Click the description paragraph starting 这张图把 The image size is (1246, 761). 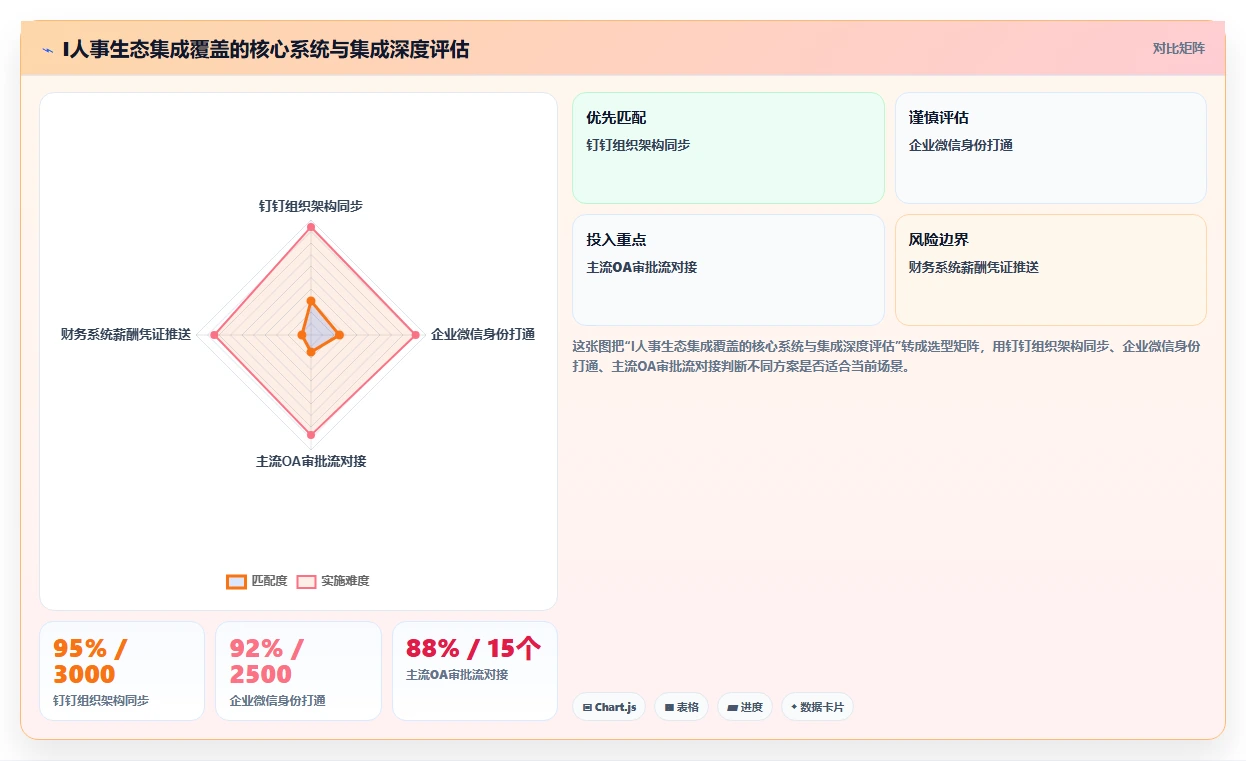pos(886,356)
